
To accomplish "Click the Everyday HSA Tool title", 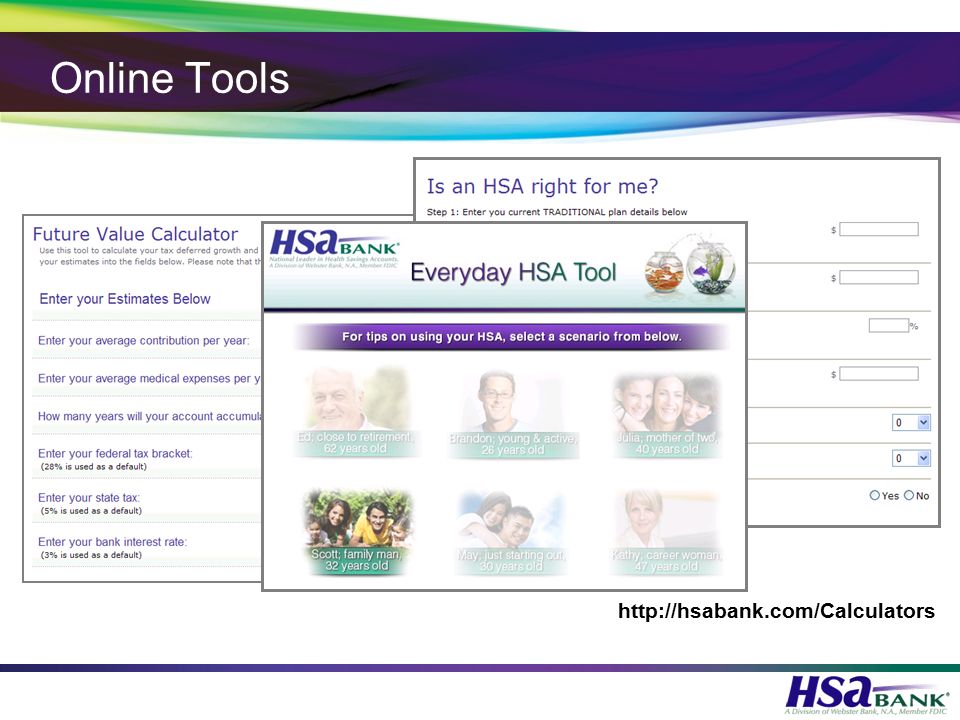I will click(513, 272).
